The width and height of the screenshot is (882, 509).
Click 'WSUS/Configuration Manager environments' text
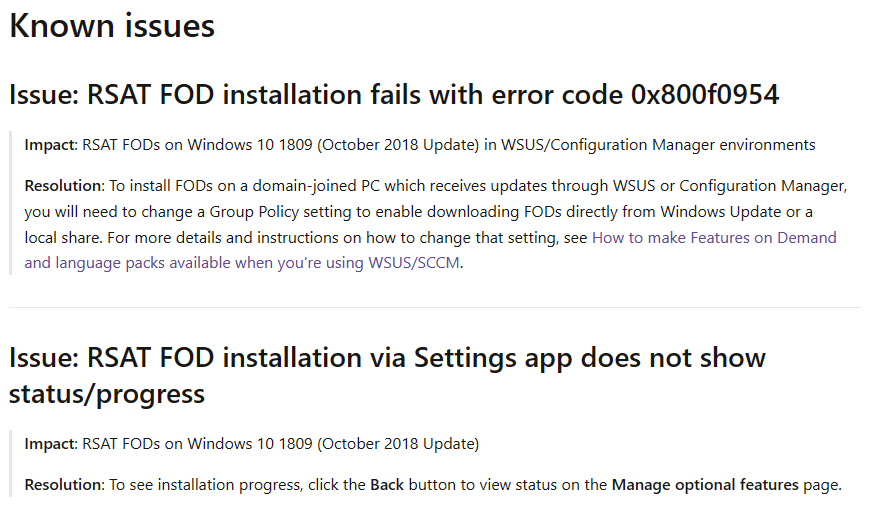pos(658,145)
